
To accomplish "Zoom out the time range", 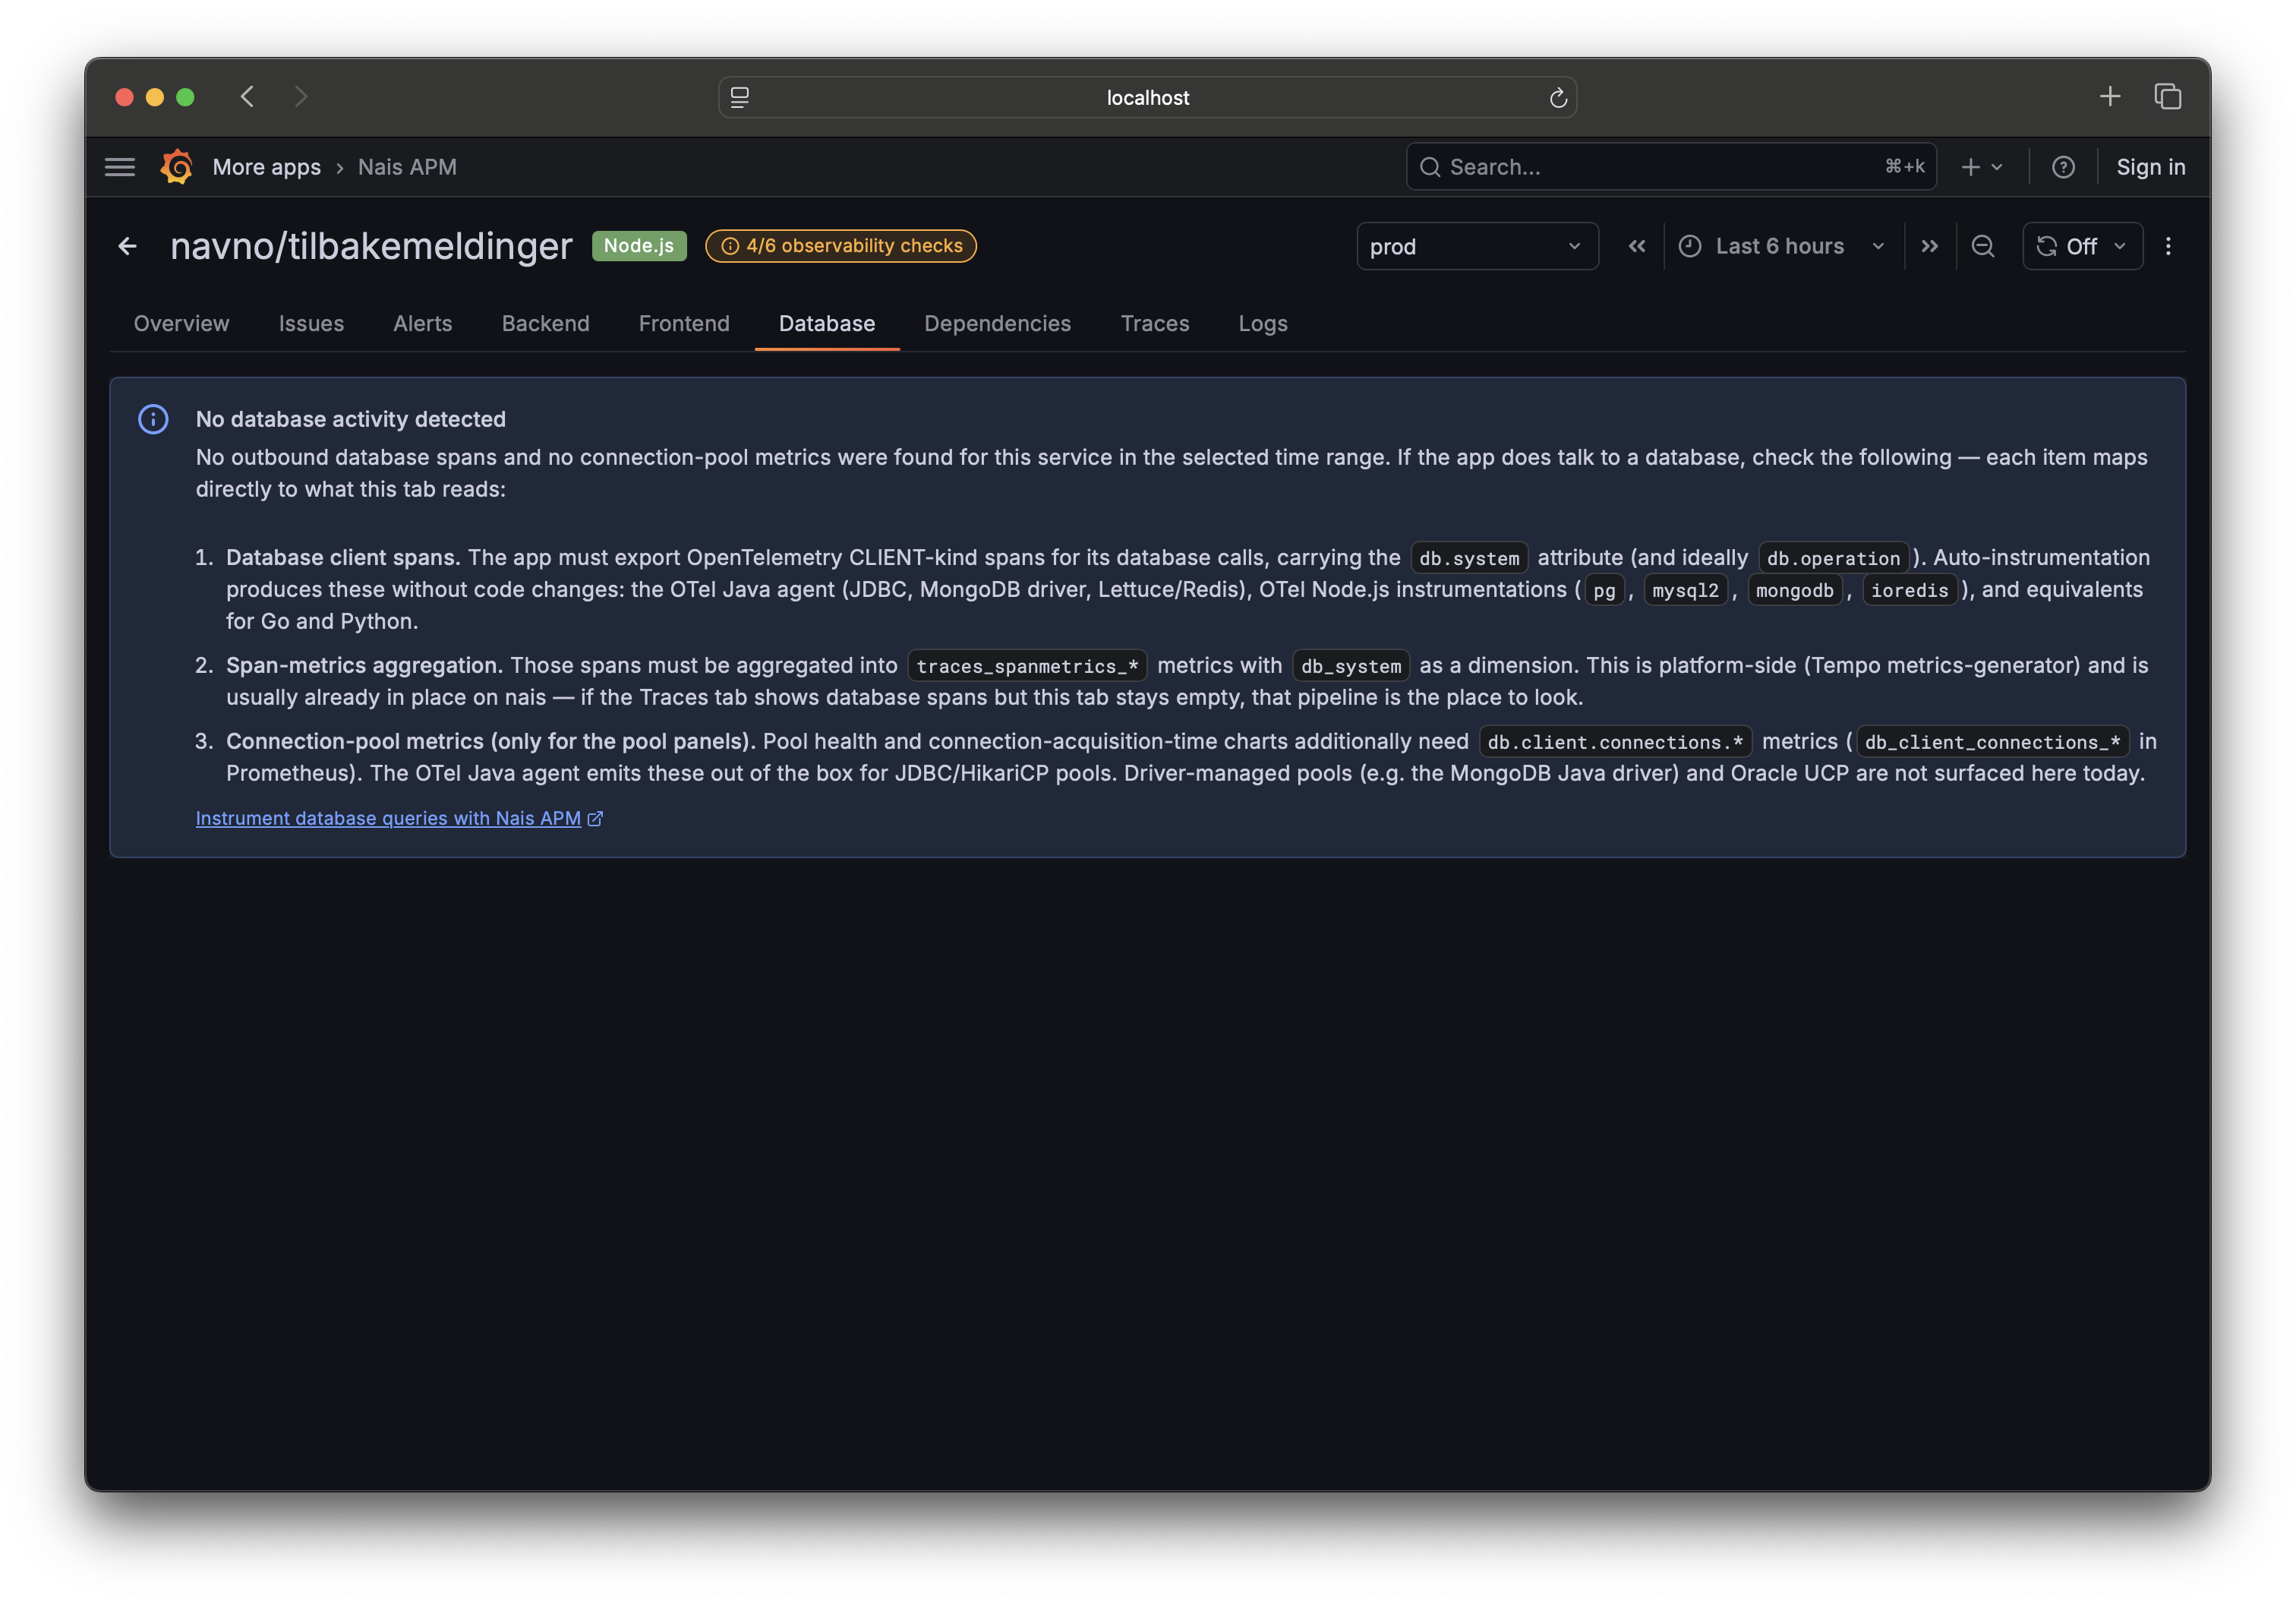I will click(1982, 246).
